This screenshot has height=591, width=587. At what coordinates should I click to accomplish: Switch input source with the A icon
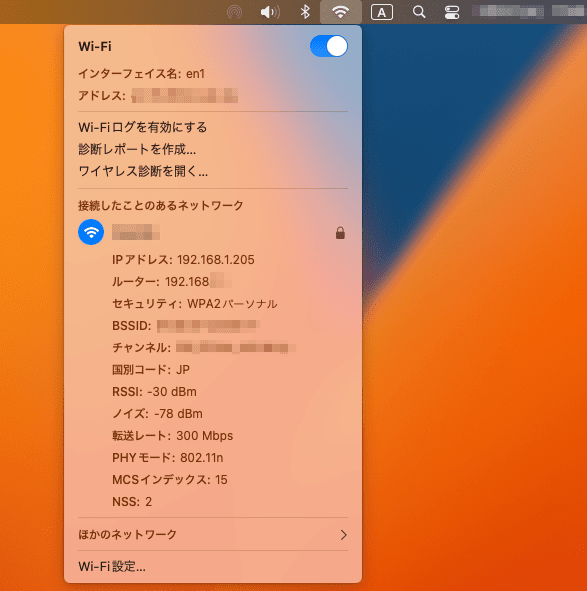382,12
